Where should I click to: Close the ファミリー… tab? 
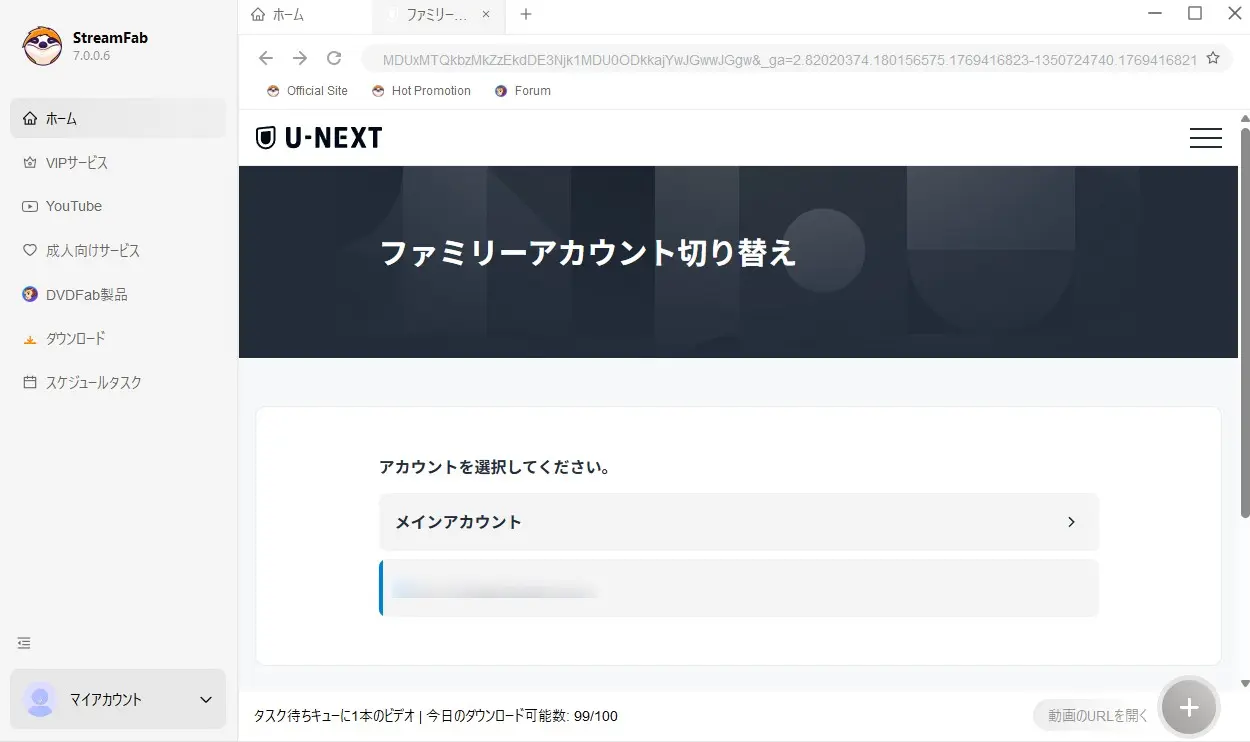click(486, 15)
